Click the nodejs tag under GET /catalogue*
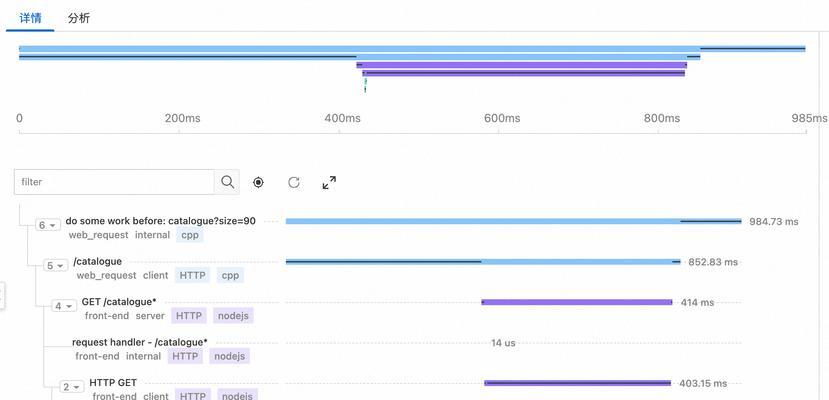Screen dimensions: 829x400 234,316
